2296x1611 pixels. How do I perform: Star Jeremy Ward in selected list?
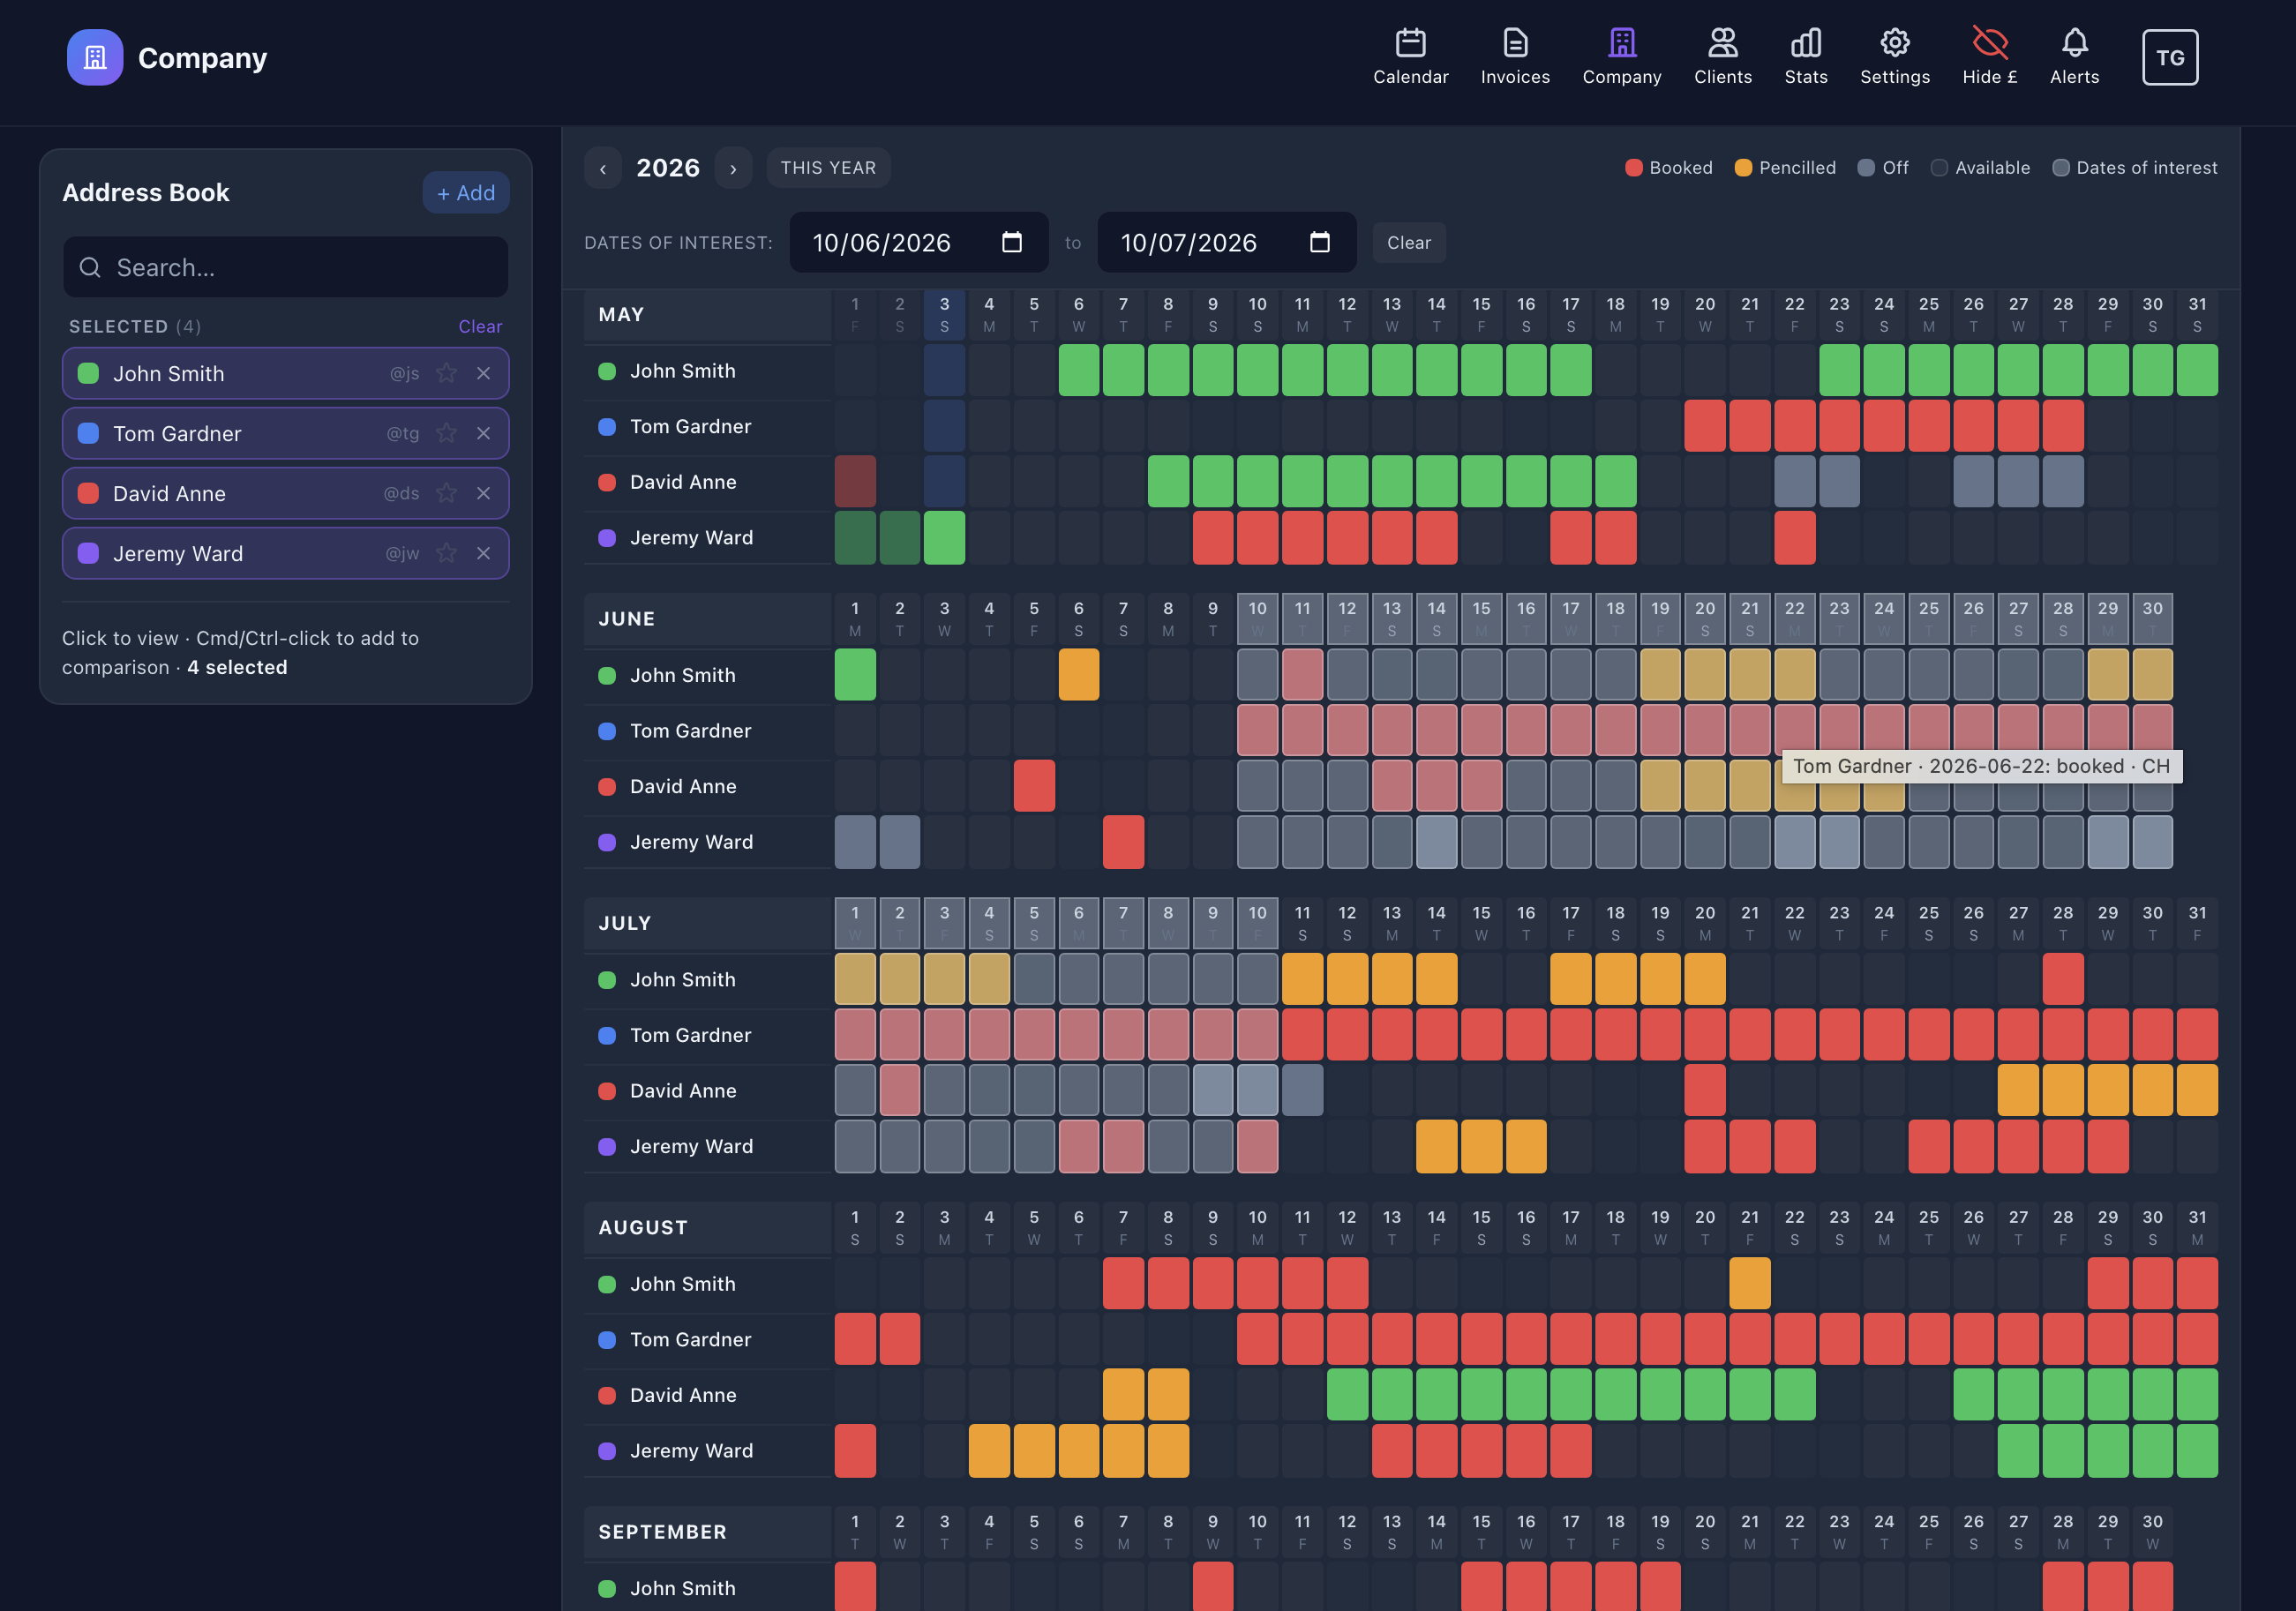[446, 553]
